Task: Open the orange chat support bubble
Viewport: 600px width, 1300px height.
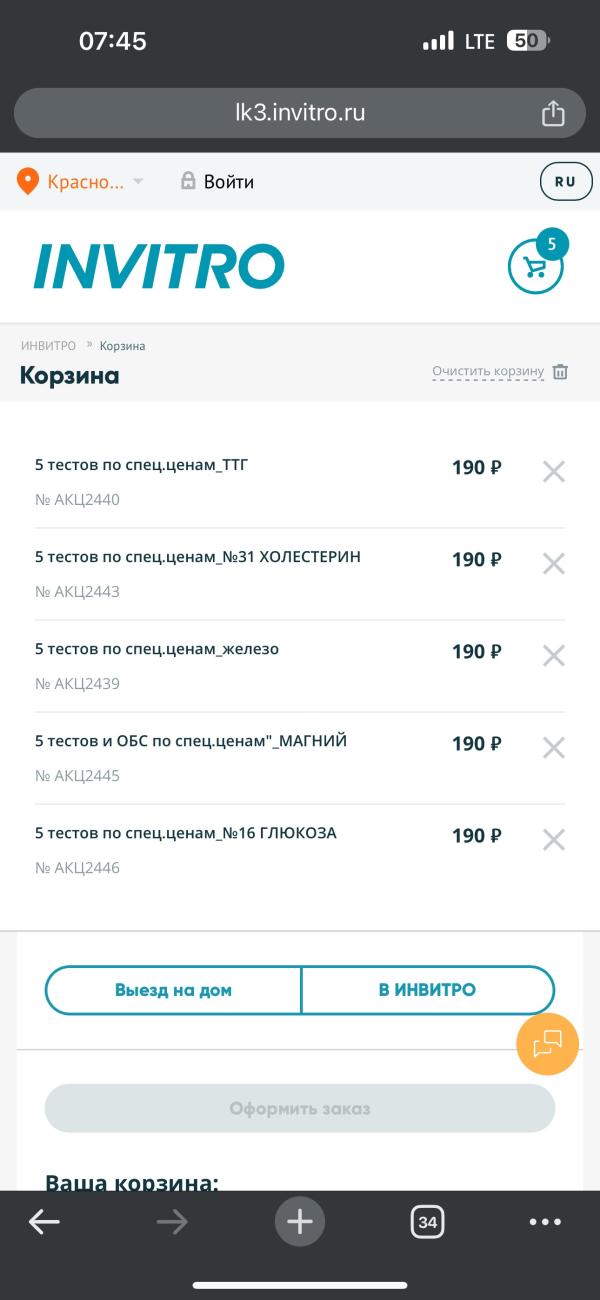Action: coord(547,1044)
